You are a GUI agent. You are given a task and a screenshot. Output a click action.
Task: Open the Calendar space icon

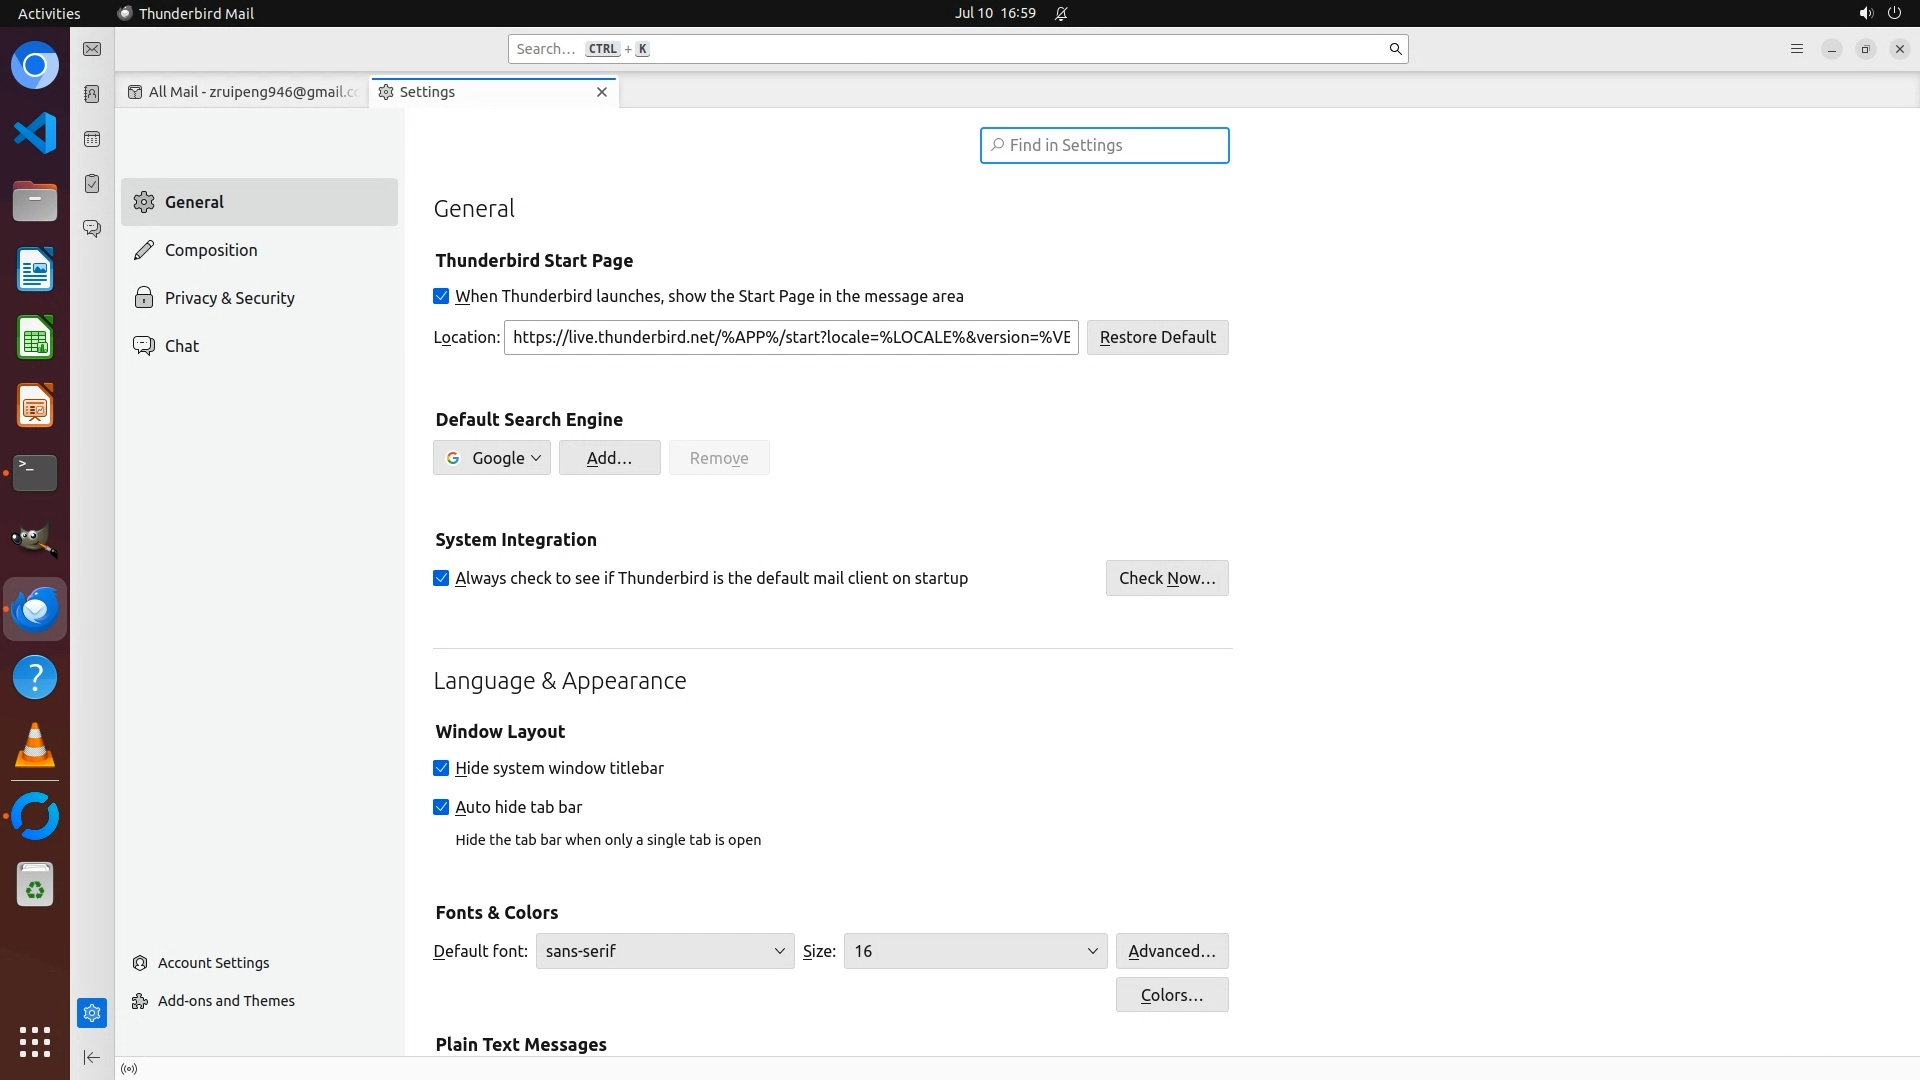92,139
